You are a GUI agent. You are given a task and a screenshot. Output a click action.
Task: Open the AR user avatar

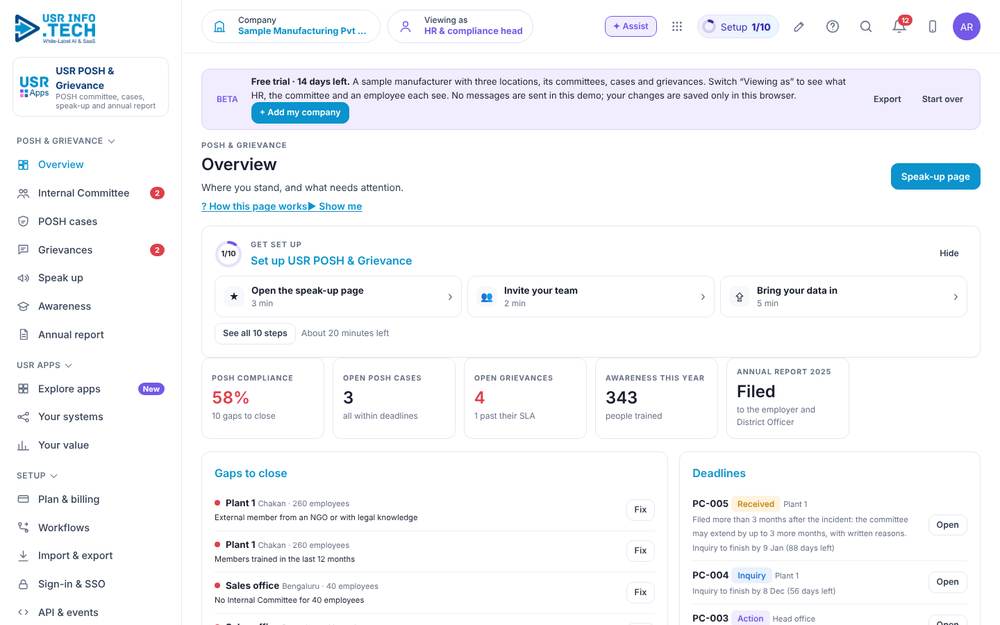coord(966,26)
